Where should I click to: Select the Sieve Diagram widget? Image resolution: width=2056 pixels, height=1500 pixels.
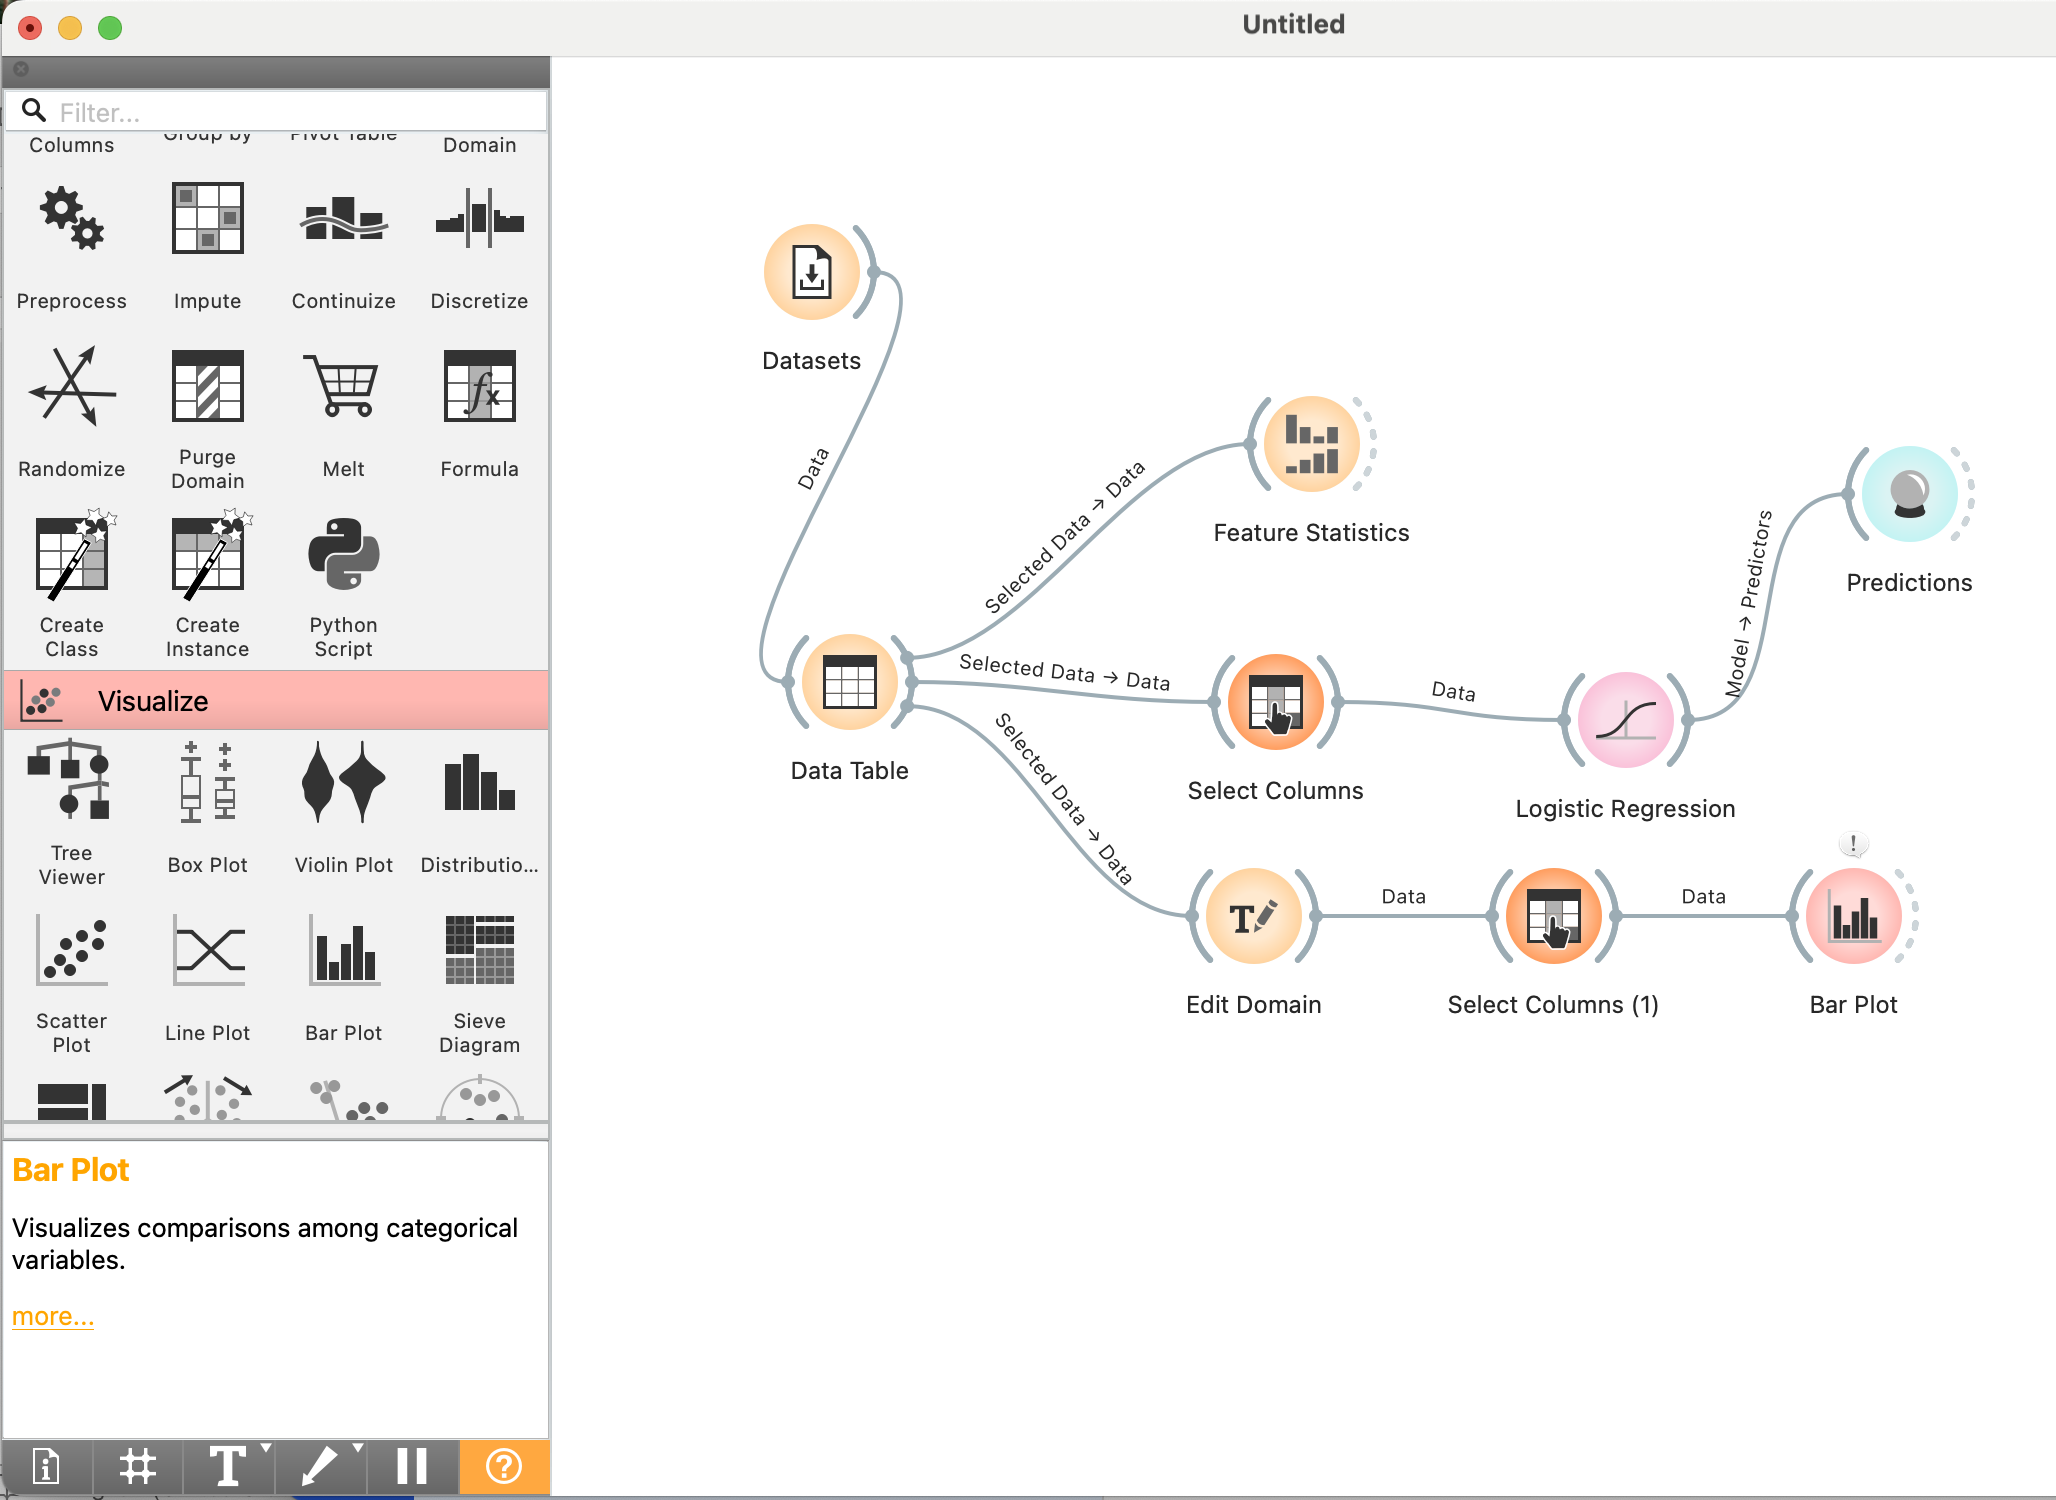coord(479,950)
